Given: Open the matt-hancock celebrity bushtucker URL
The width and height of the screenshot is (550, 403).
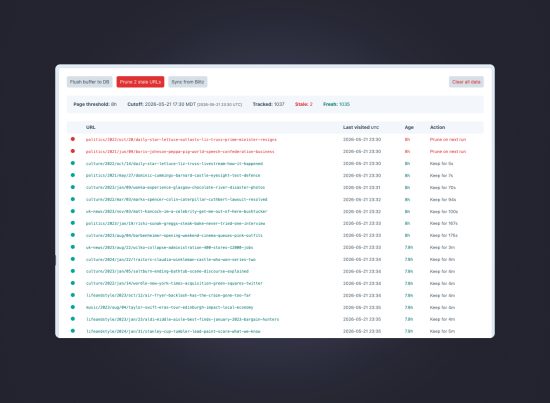Looking at the screenshot, I should click(x=176, y=211).
